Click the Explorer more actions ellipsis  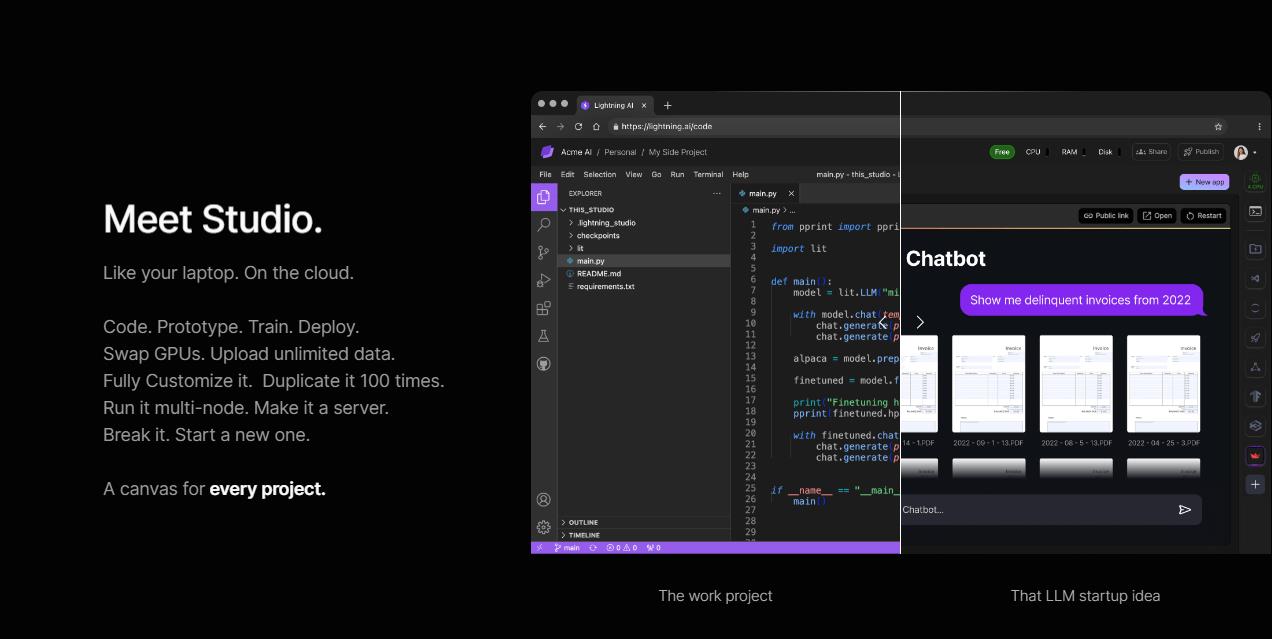click(717, 193)
